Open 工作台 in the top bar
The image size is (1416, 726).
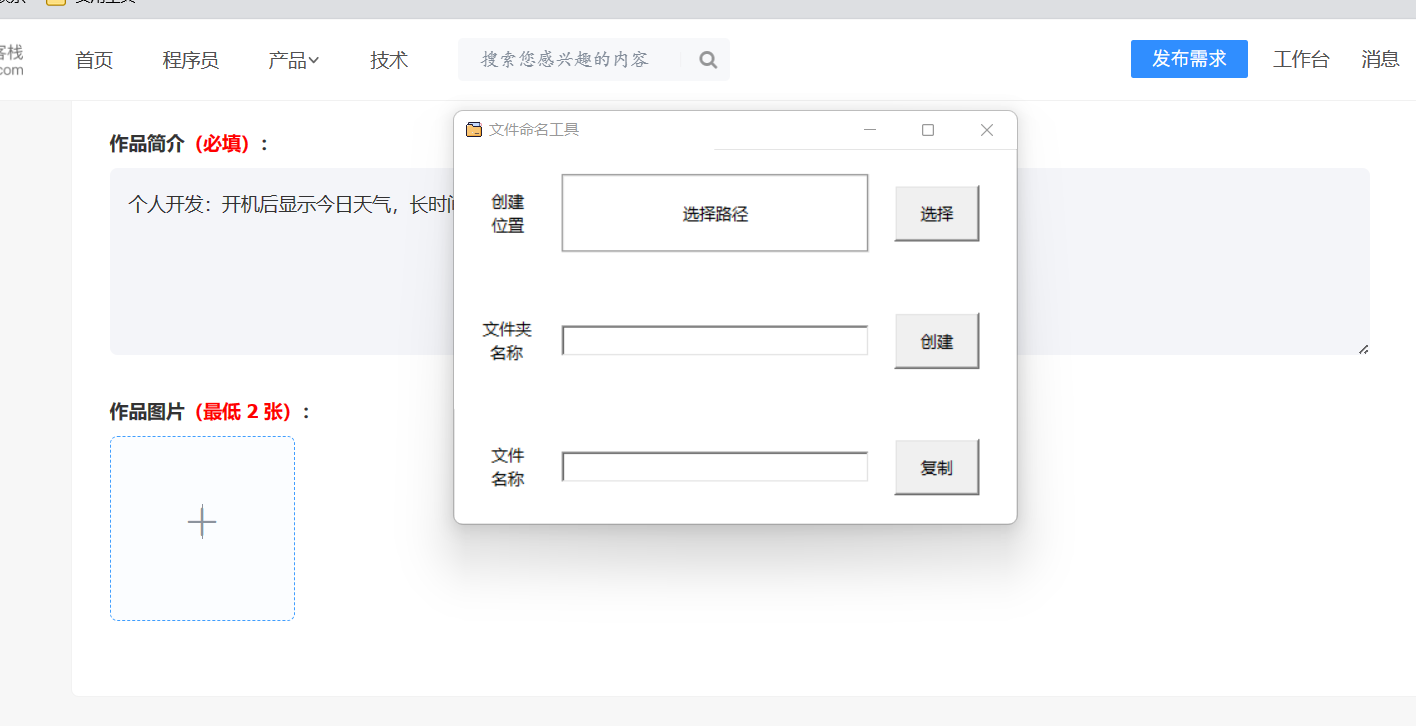(x=1301, y=59)
